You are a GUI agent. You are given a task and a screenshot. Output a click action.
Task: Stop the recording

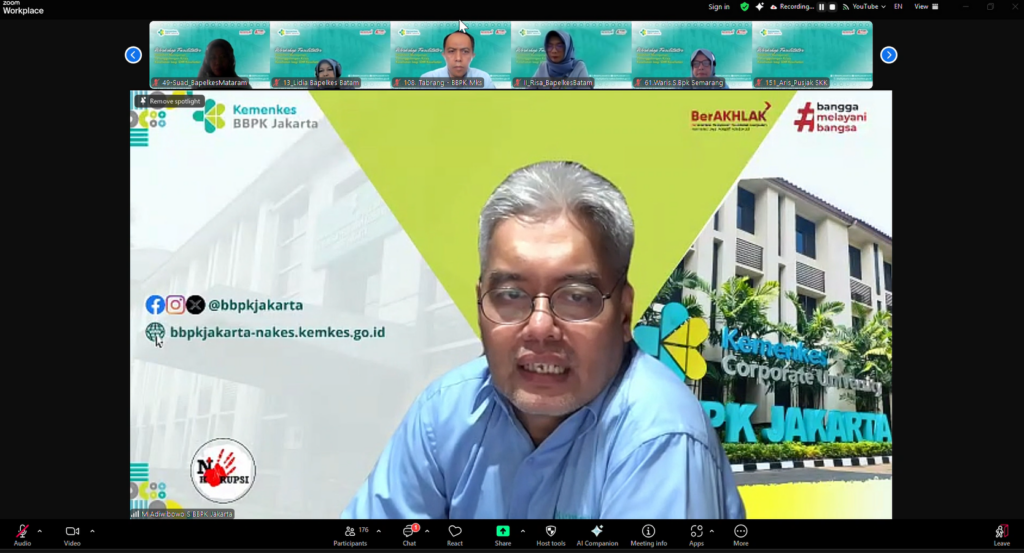(832, 7)
